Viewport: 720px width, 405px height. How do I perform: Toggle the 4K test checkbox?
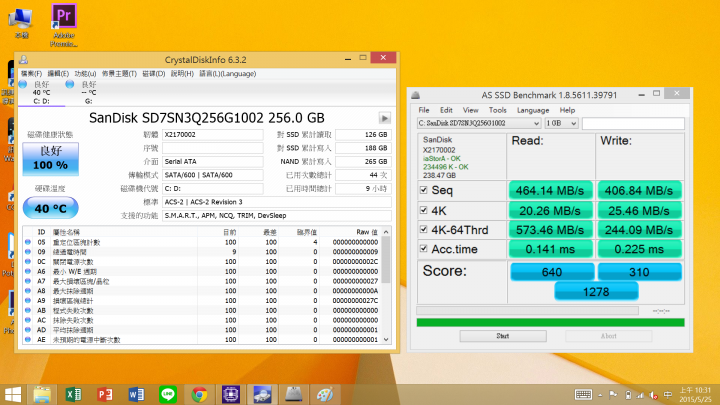pos(423,210)
